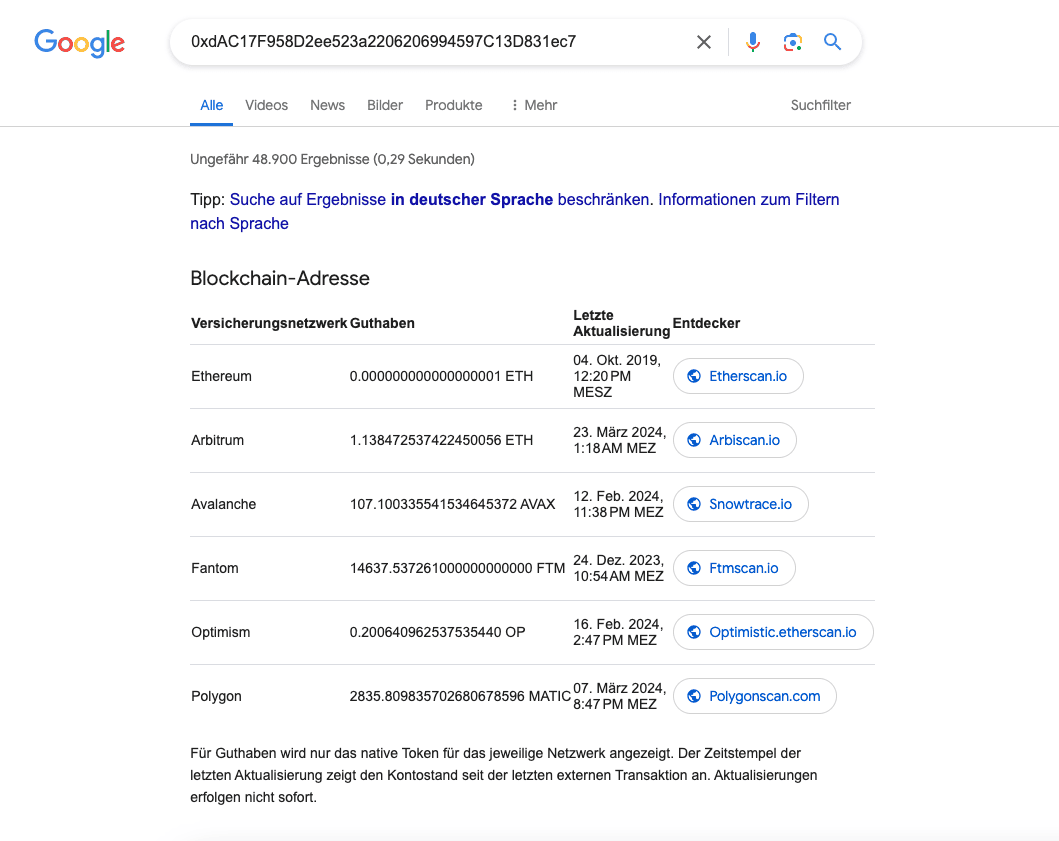The width and height of the screenshot is (1059, 841).
Task: Click the 24. Dez. 2023 update timestamp
Action: 619,568
